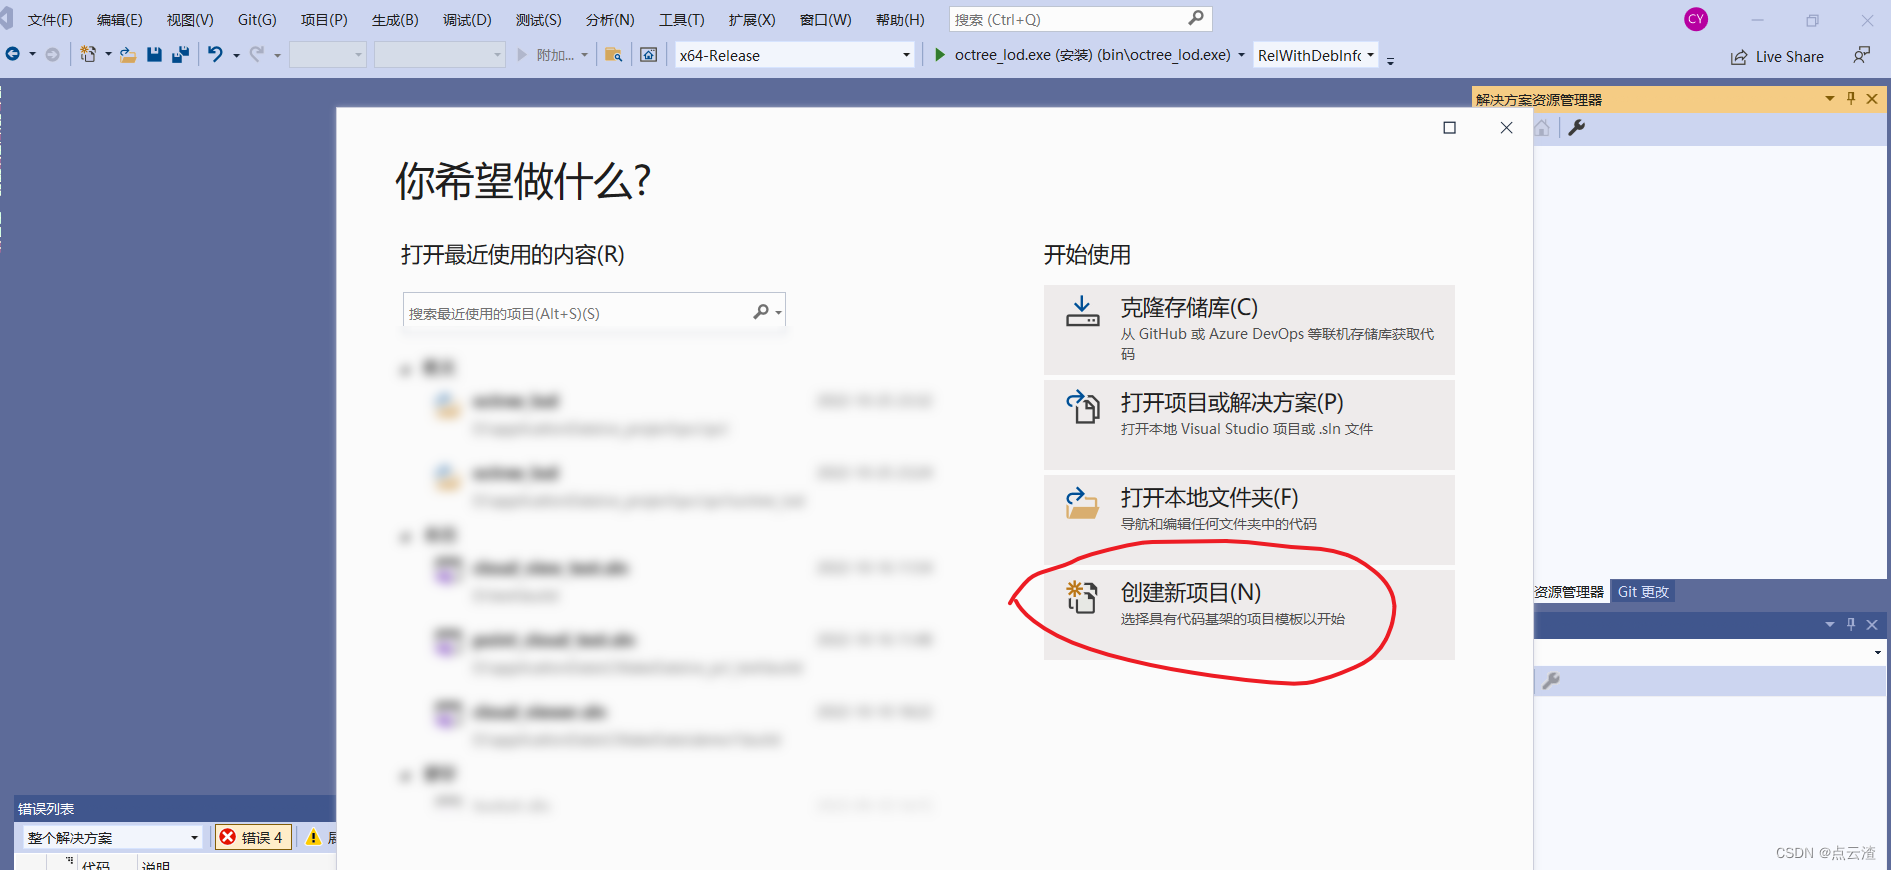Click the Live Share button

[x=1777, y=57]
